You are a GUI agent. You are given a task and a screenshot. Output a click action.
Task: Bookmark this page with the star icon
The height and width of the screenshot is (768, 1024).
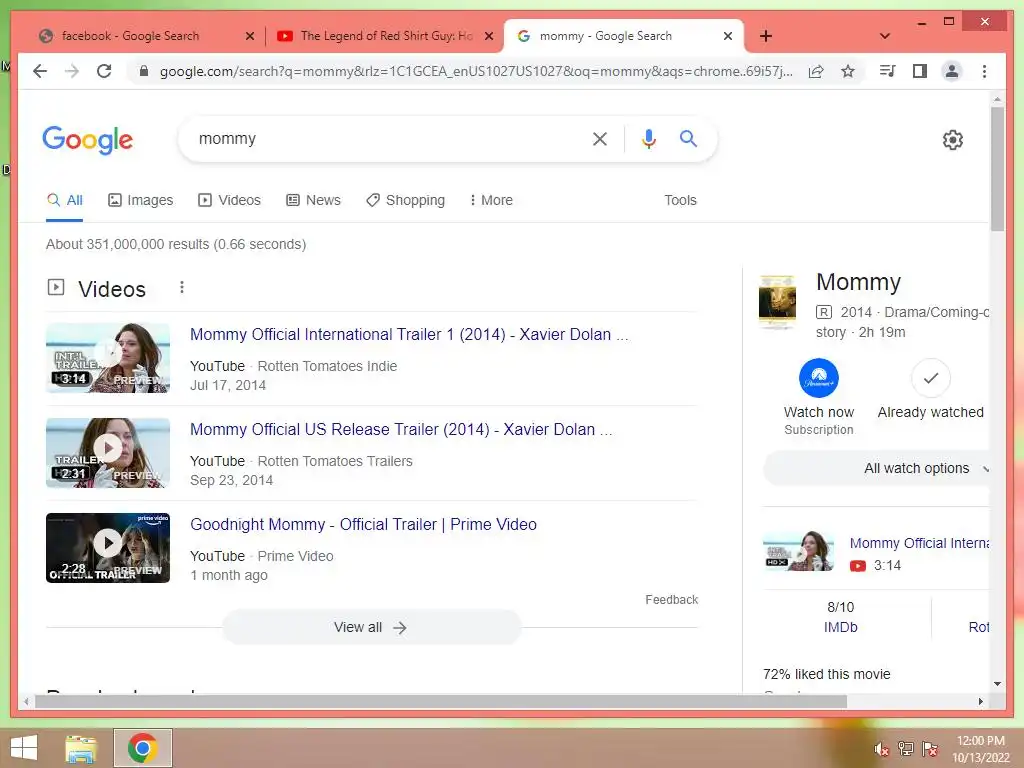coord(848,71)
